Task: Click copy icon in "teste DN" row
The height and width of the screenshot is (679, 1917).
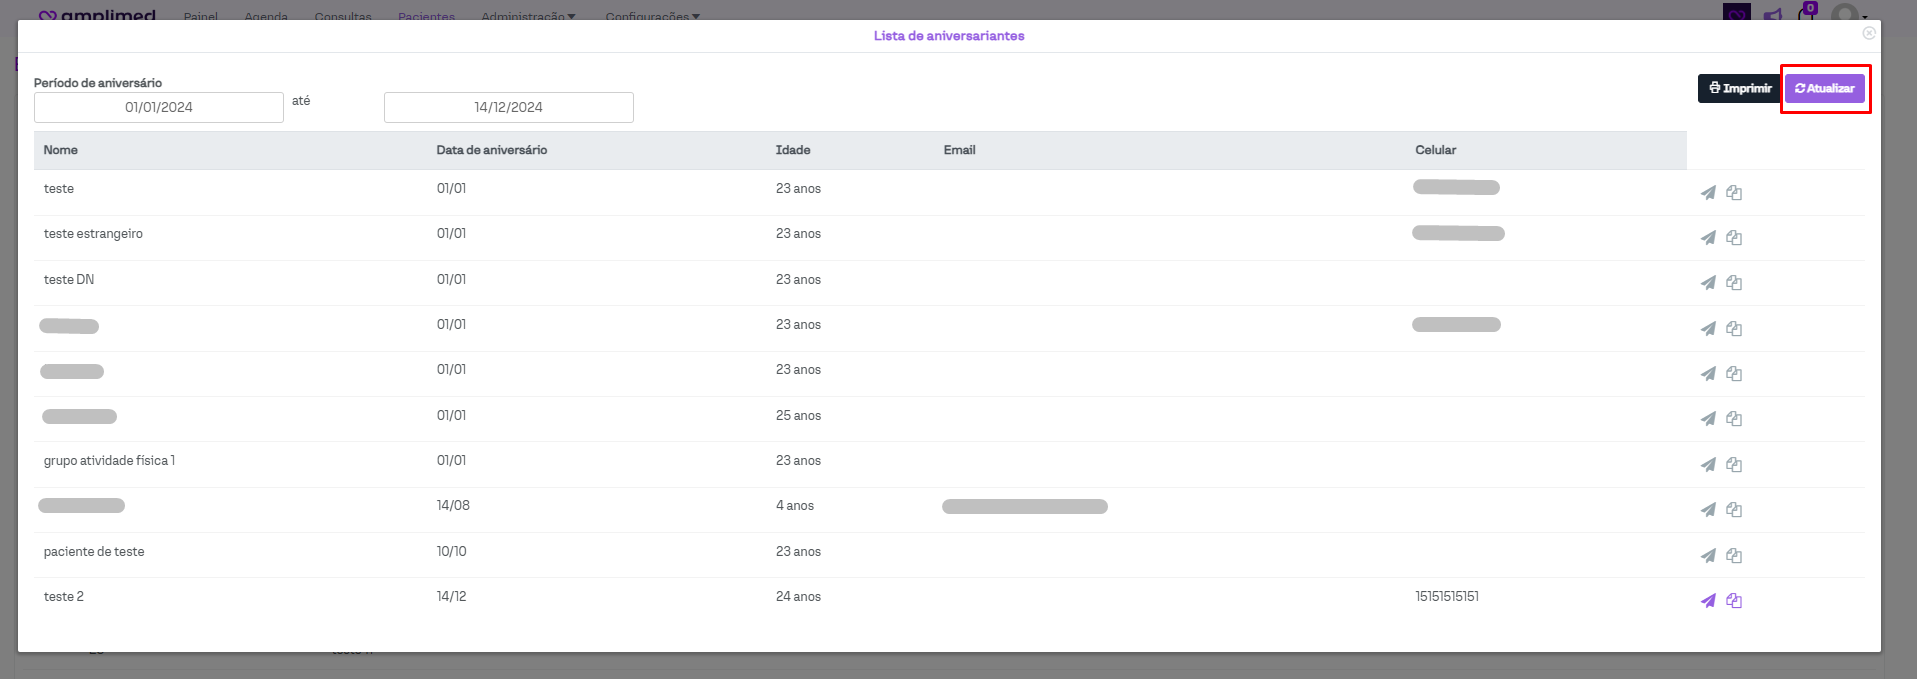Action: coord(1734,283)
